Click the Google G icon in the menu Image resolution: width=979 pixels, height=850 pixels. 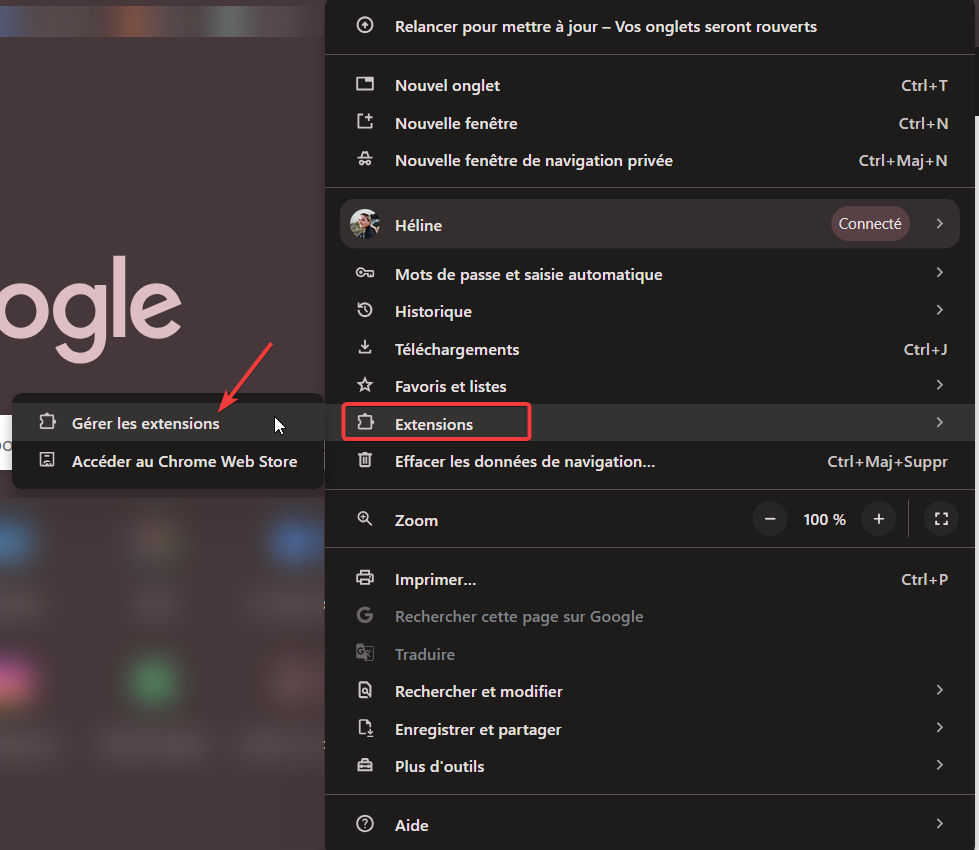[365, 615]
